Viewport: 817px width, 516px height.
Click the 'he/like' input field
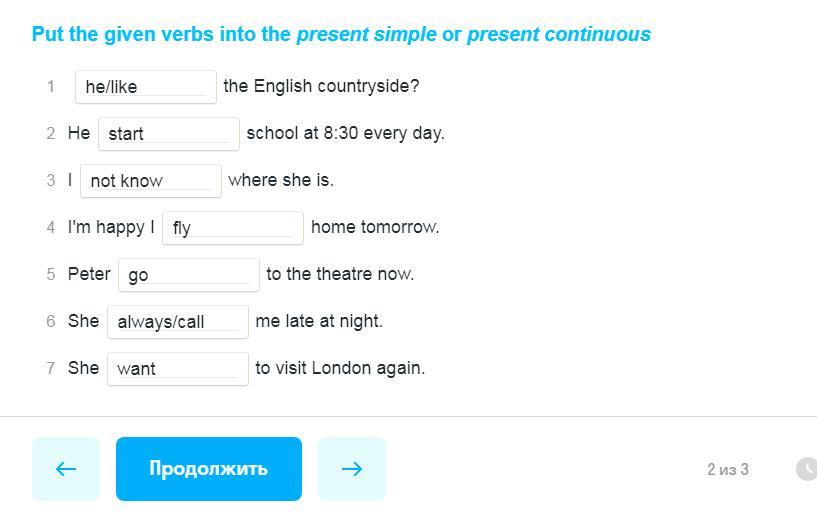146,87
